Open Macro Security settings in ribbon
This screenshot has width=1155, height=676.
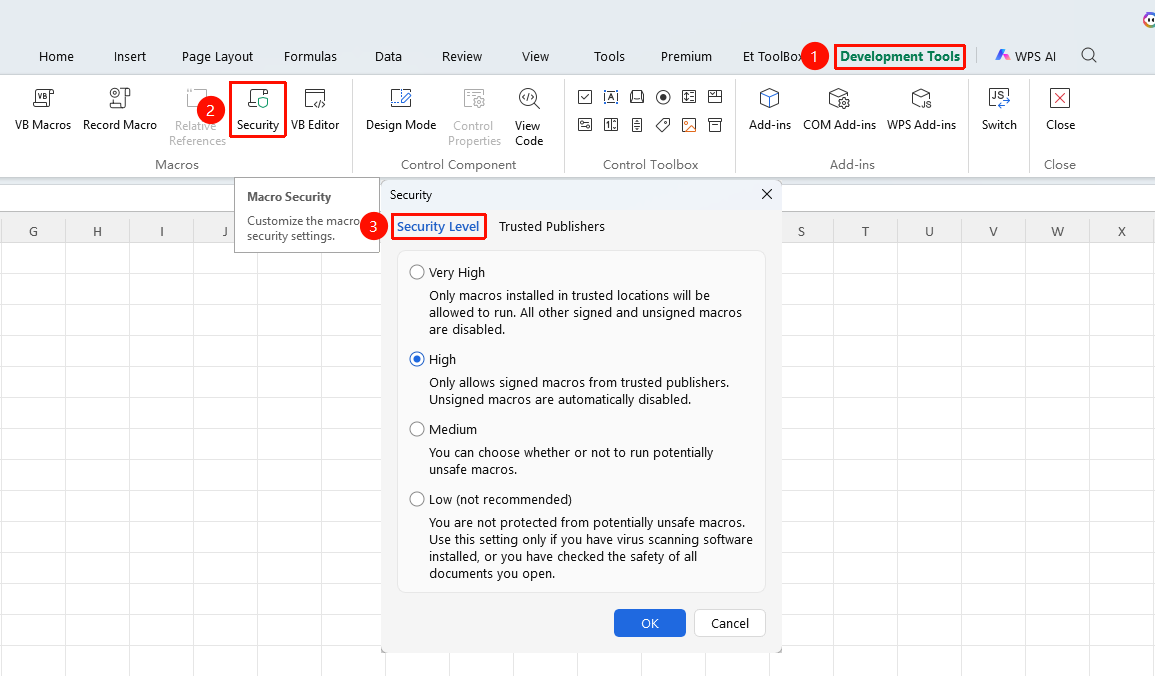click(258, 109)
